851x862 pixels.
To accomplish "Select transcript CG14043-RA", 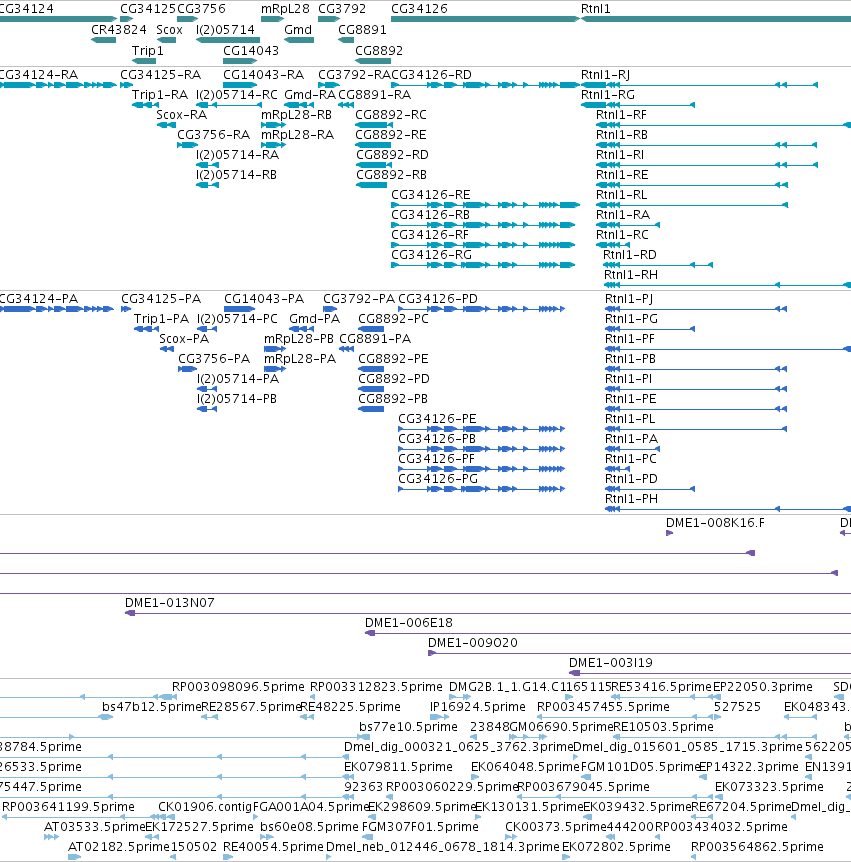I will 263,75.
